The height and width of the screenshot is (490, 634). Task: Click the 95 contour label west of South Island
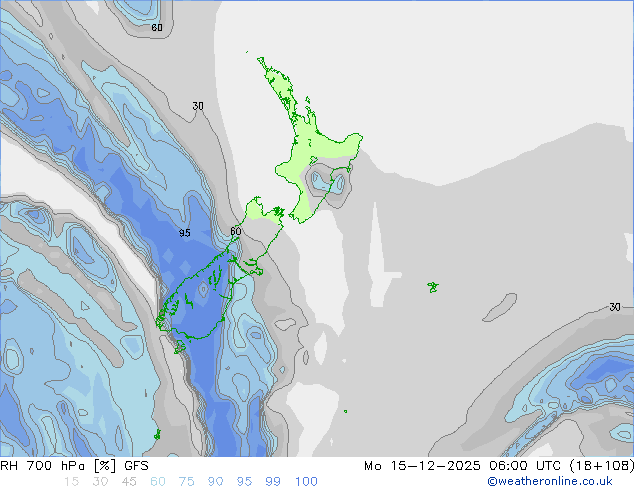[x=185, y=233]
